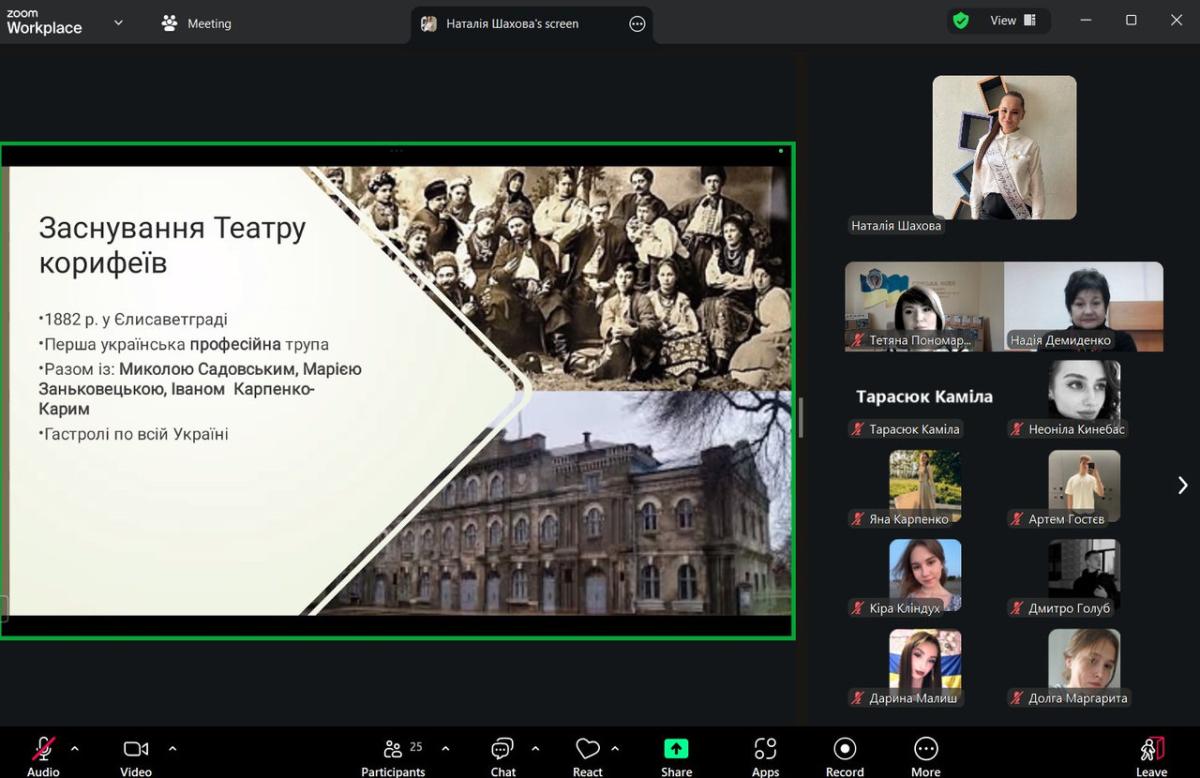The width and height of the screenshot is (1200, 778).
Task: Unmute microphone with Audio button
Action: tap(43, 750)
